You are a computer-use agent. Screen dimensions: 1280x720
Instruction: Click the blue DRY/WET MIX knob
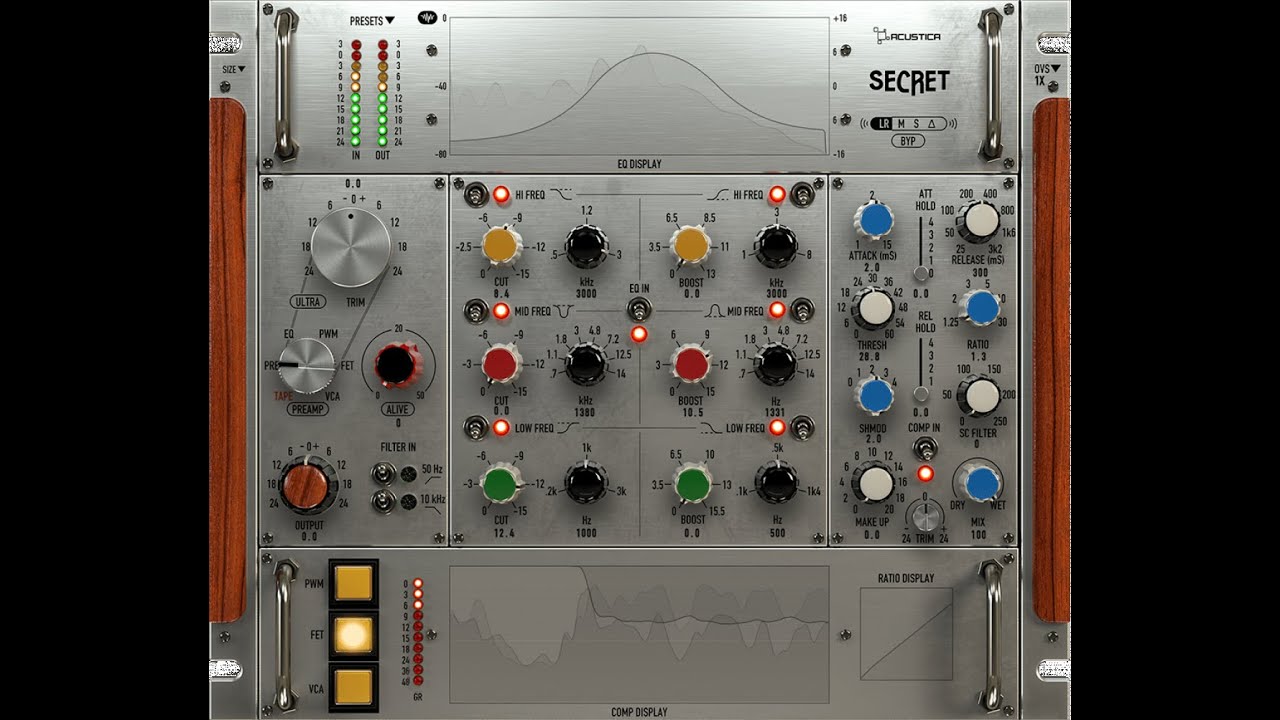(982, 484)
